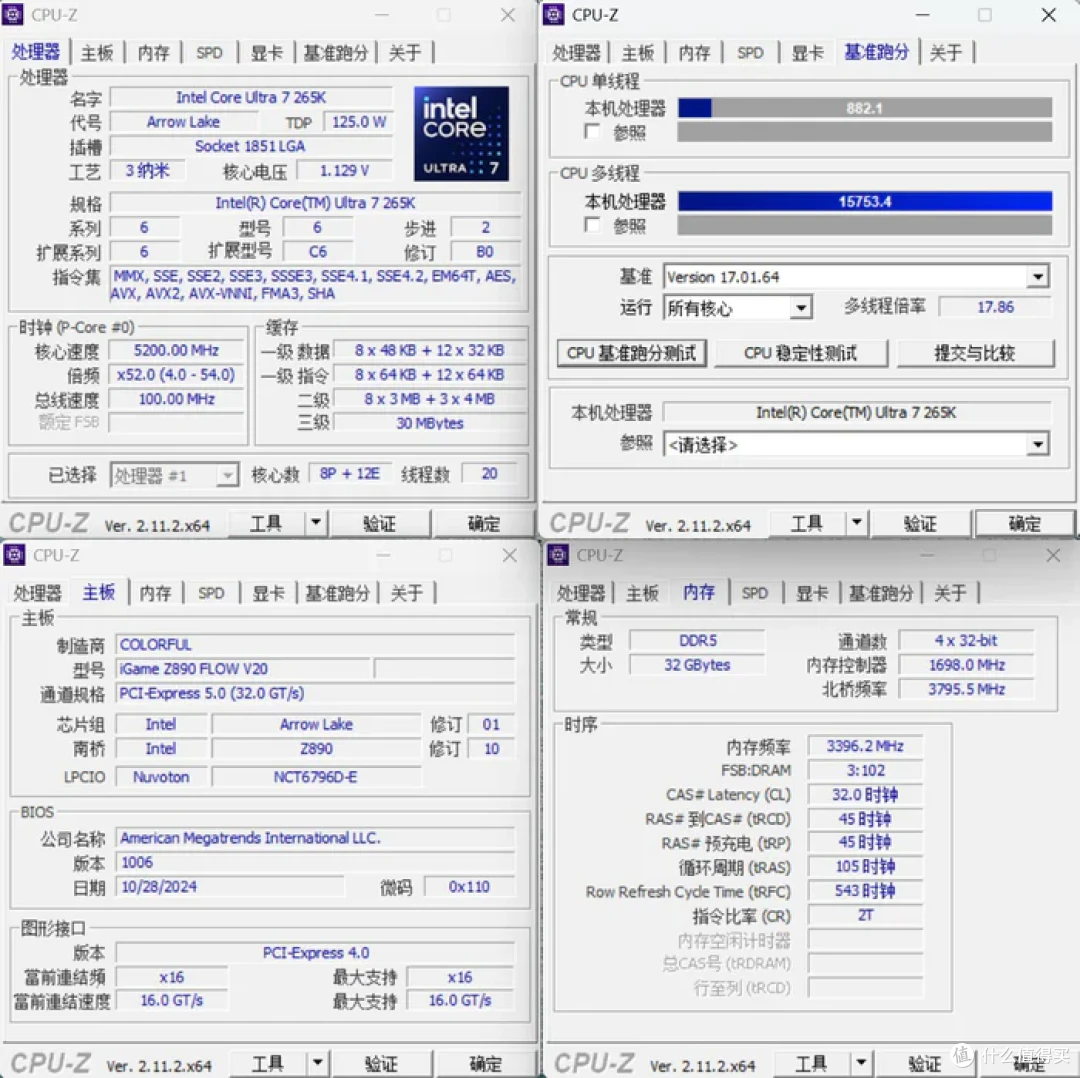Switch to 处理器 tab in the mainboard window
The image size is (1080, 1078).
tap(37, 593)
